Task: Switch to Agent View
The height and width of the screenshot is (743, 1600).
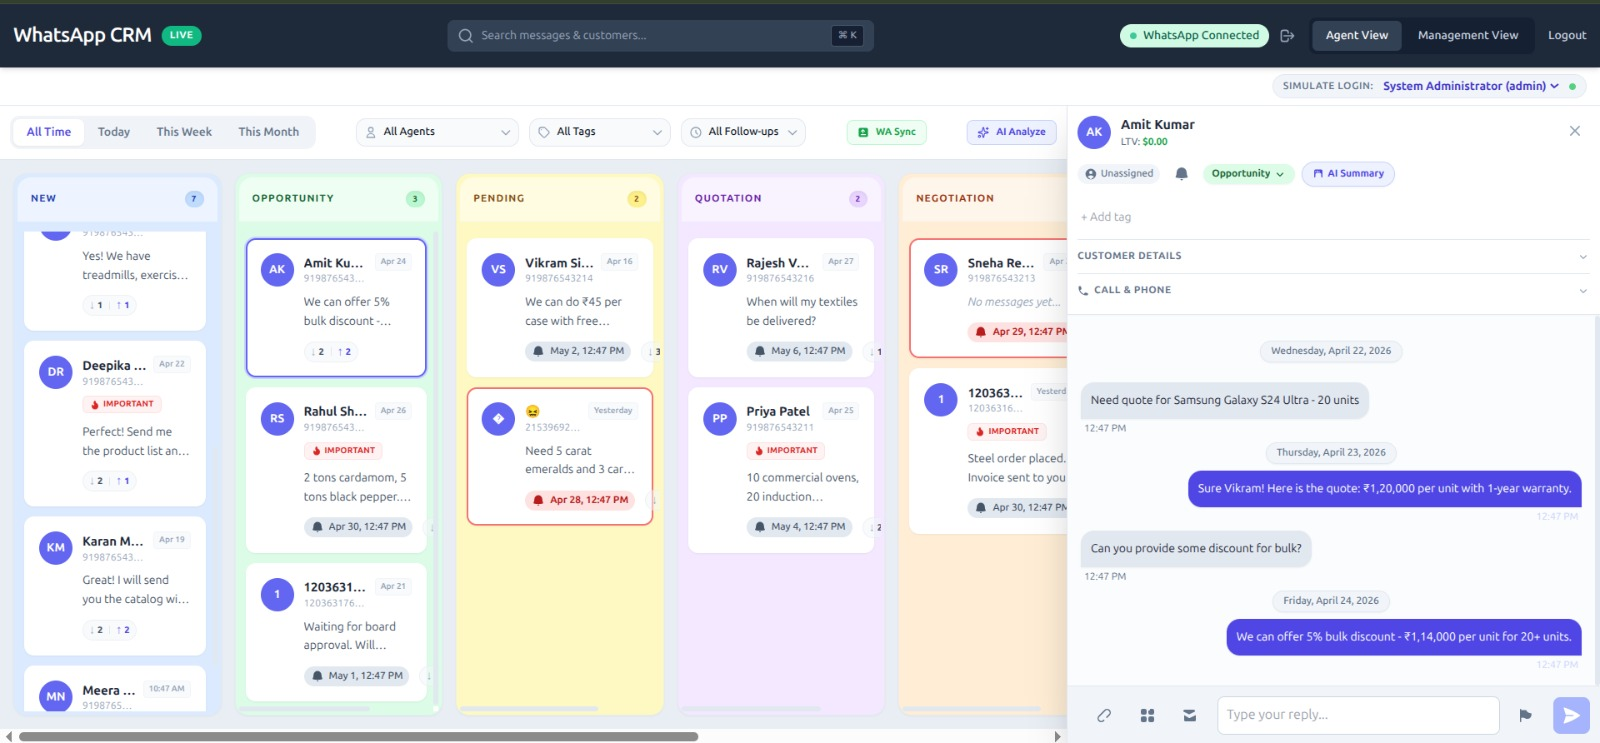Action: (1356, 35)
